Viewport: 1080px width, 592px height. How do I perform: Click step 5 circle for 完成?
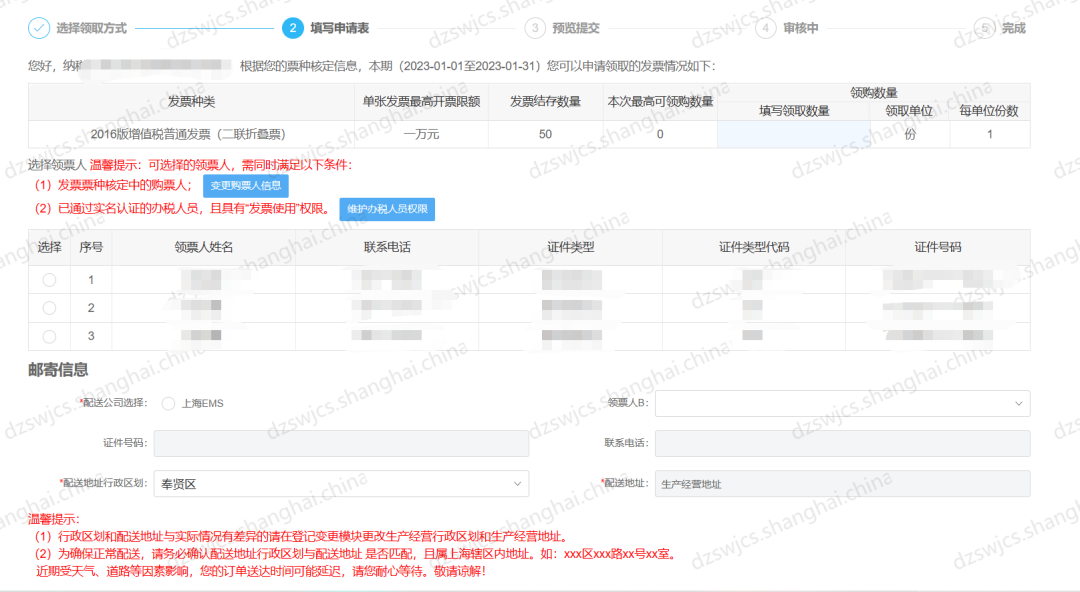click(984, 28)
